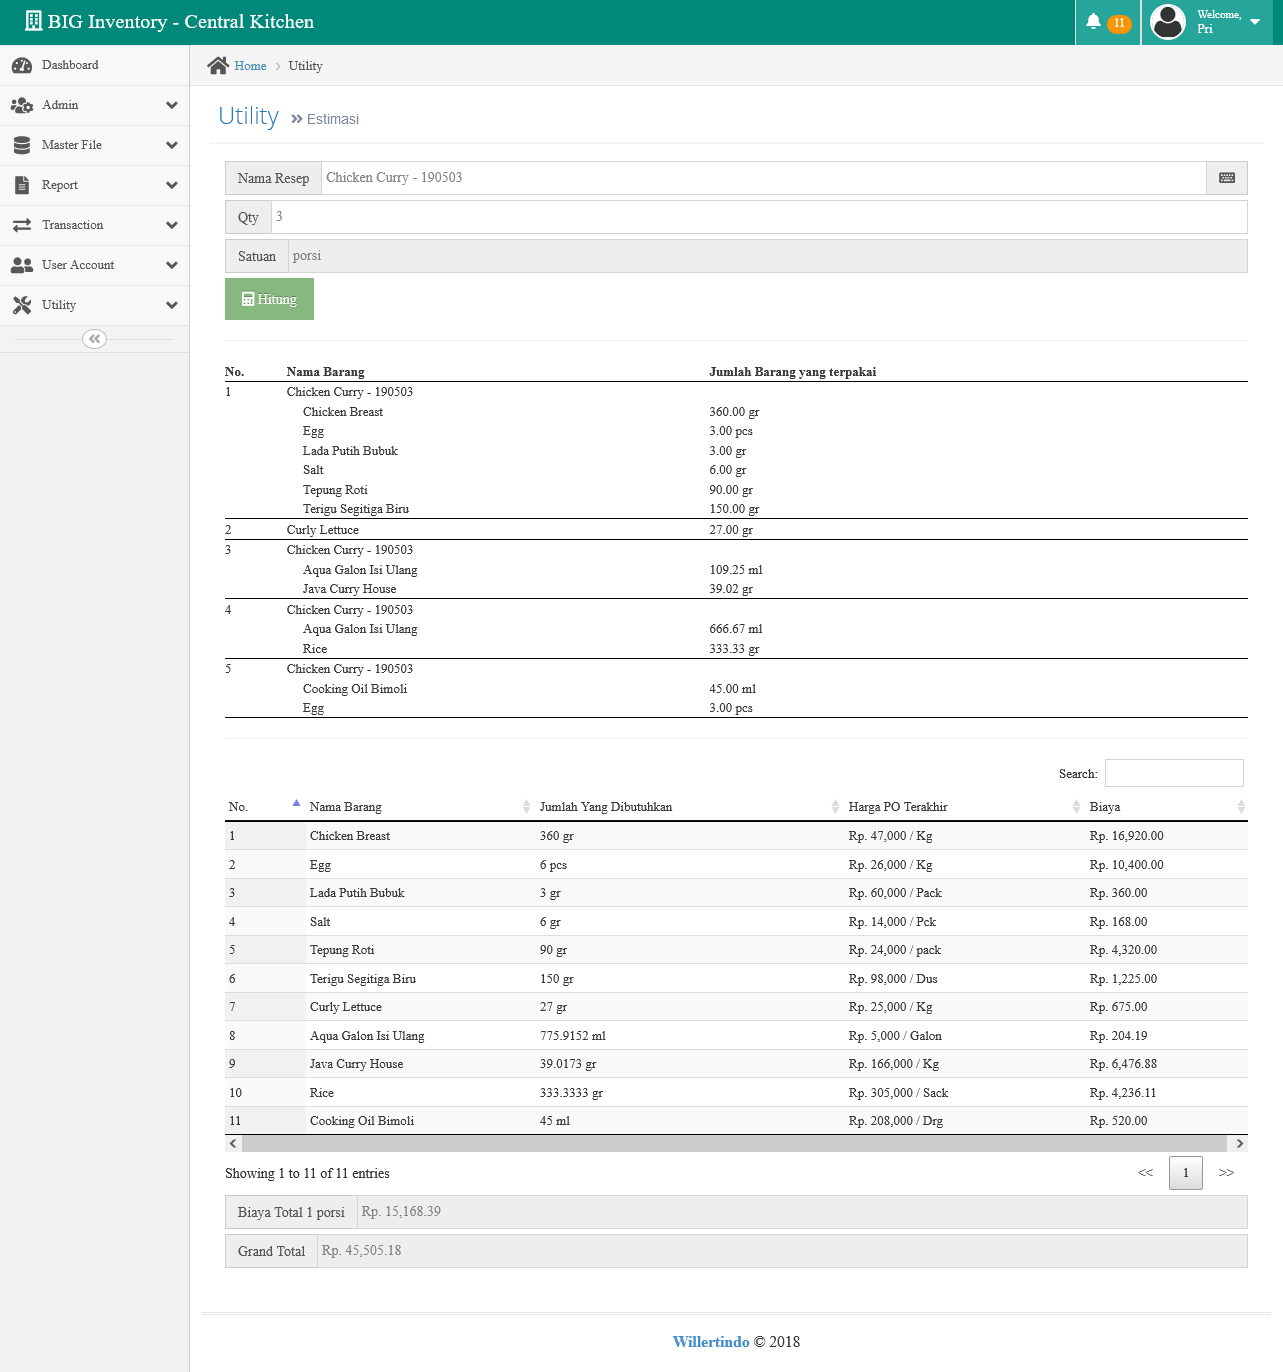Collapse the sidebar with double-chevron icon

94,339
